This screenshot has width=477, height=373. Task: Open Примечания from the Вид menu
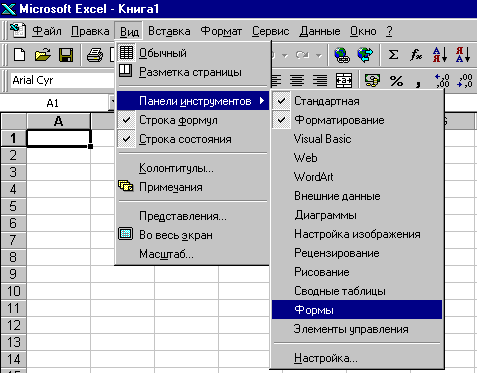pos(193,187)
